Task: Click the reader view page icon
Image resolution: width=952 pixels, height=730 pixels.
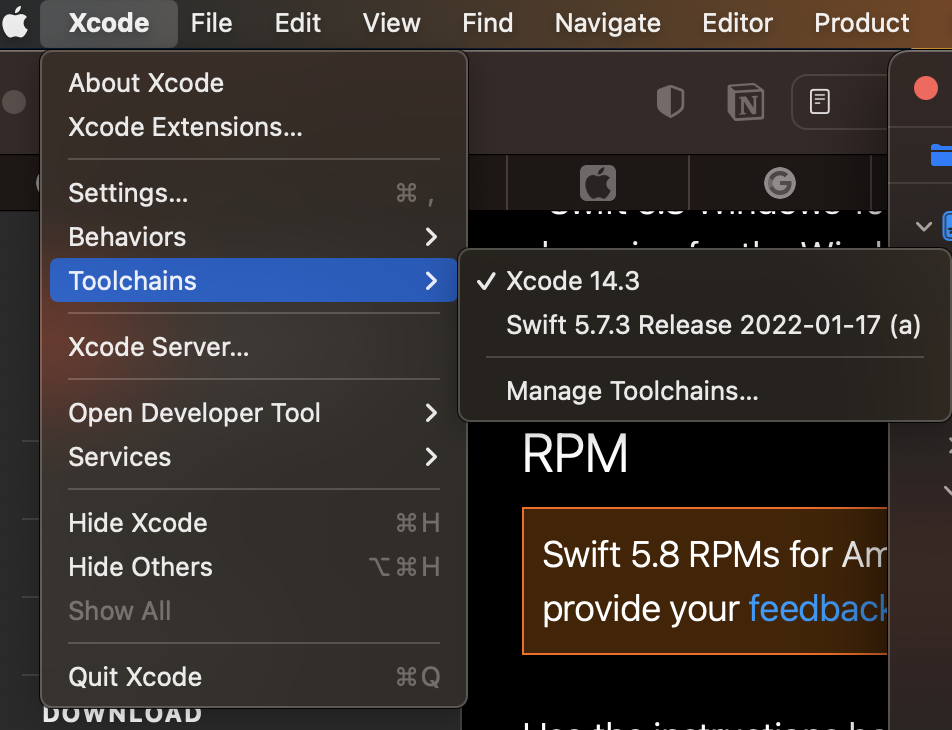Action: pos(820,101)
